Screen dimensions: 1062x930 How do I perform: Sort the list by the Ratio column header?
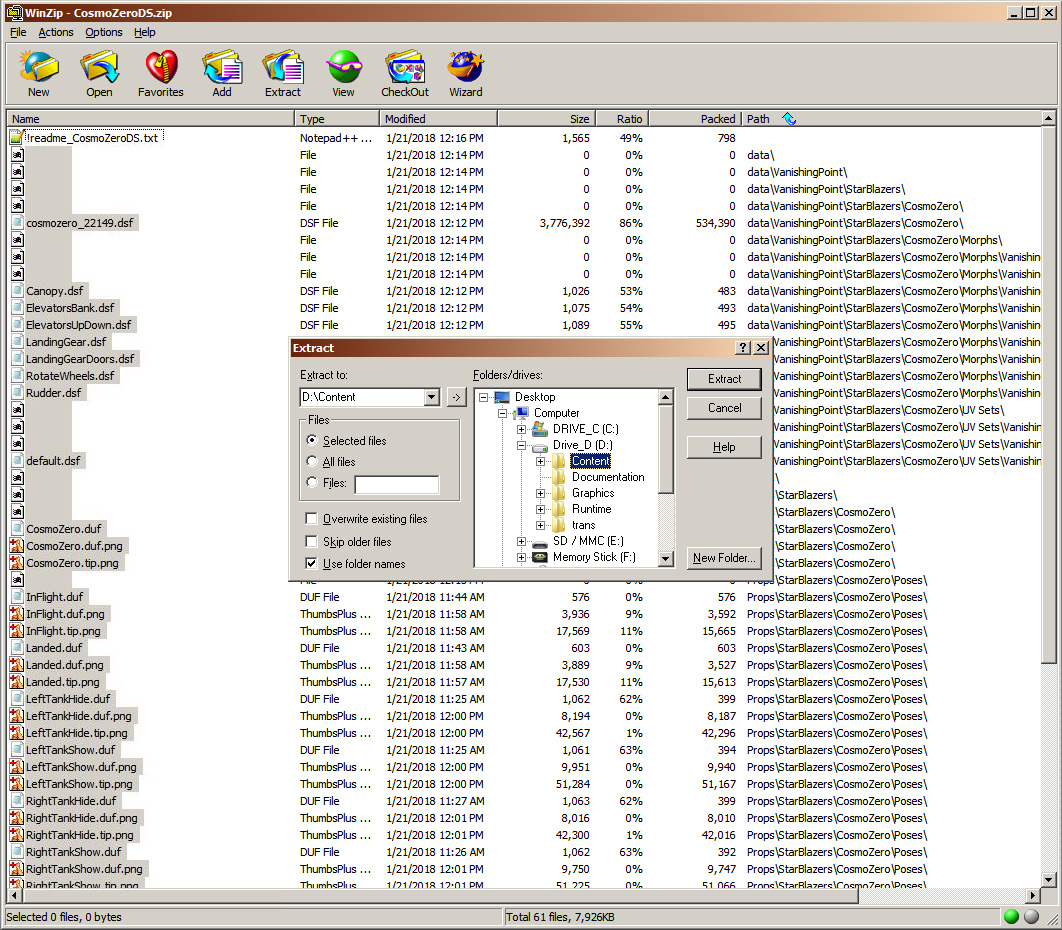tap(622, 119)
